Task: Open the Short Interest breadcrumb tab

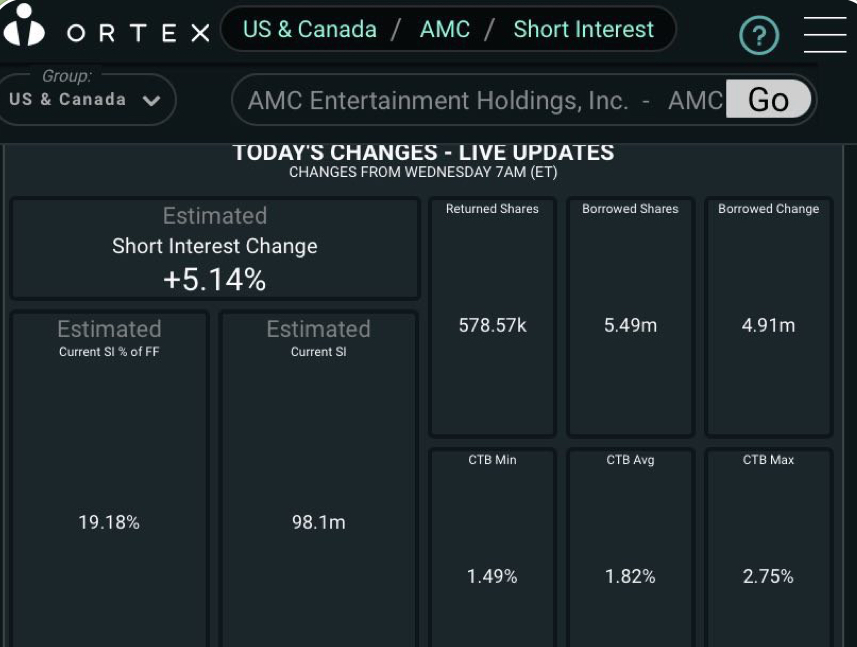Action: [583, 29]
